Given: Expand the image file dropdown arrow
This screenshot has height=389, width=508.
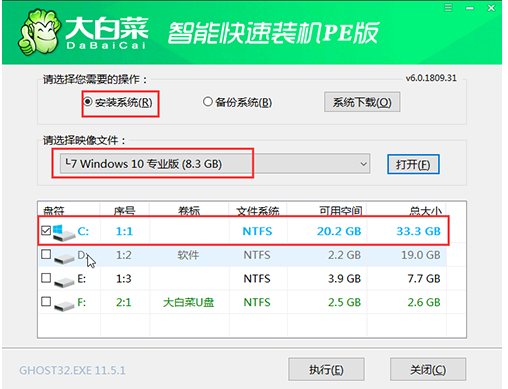Looking at the screenshot, I should tap(363, 164).
